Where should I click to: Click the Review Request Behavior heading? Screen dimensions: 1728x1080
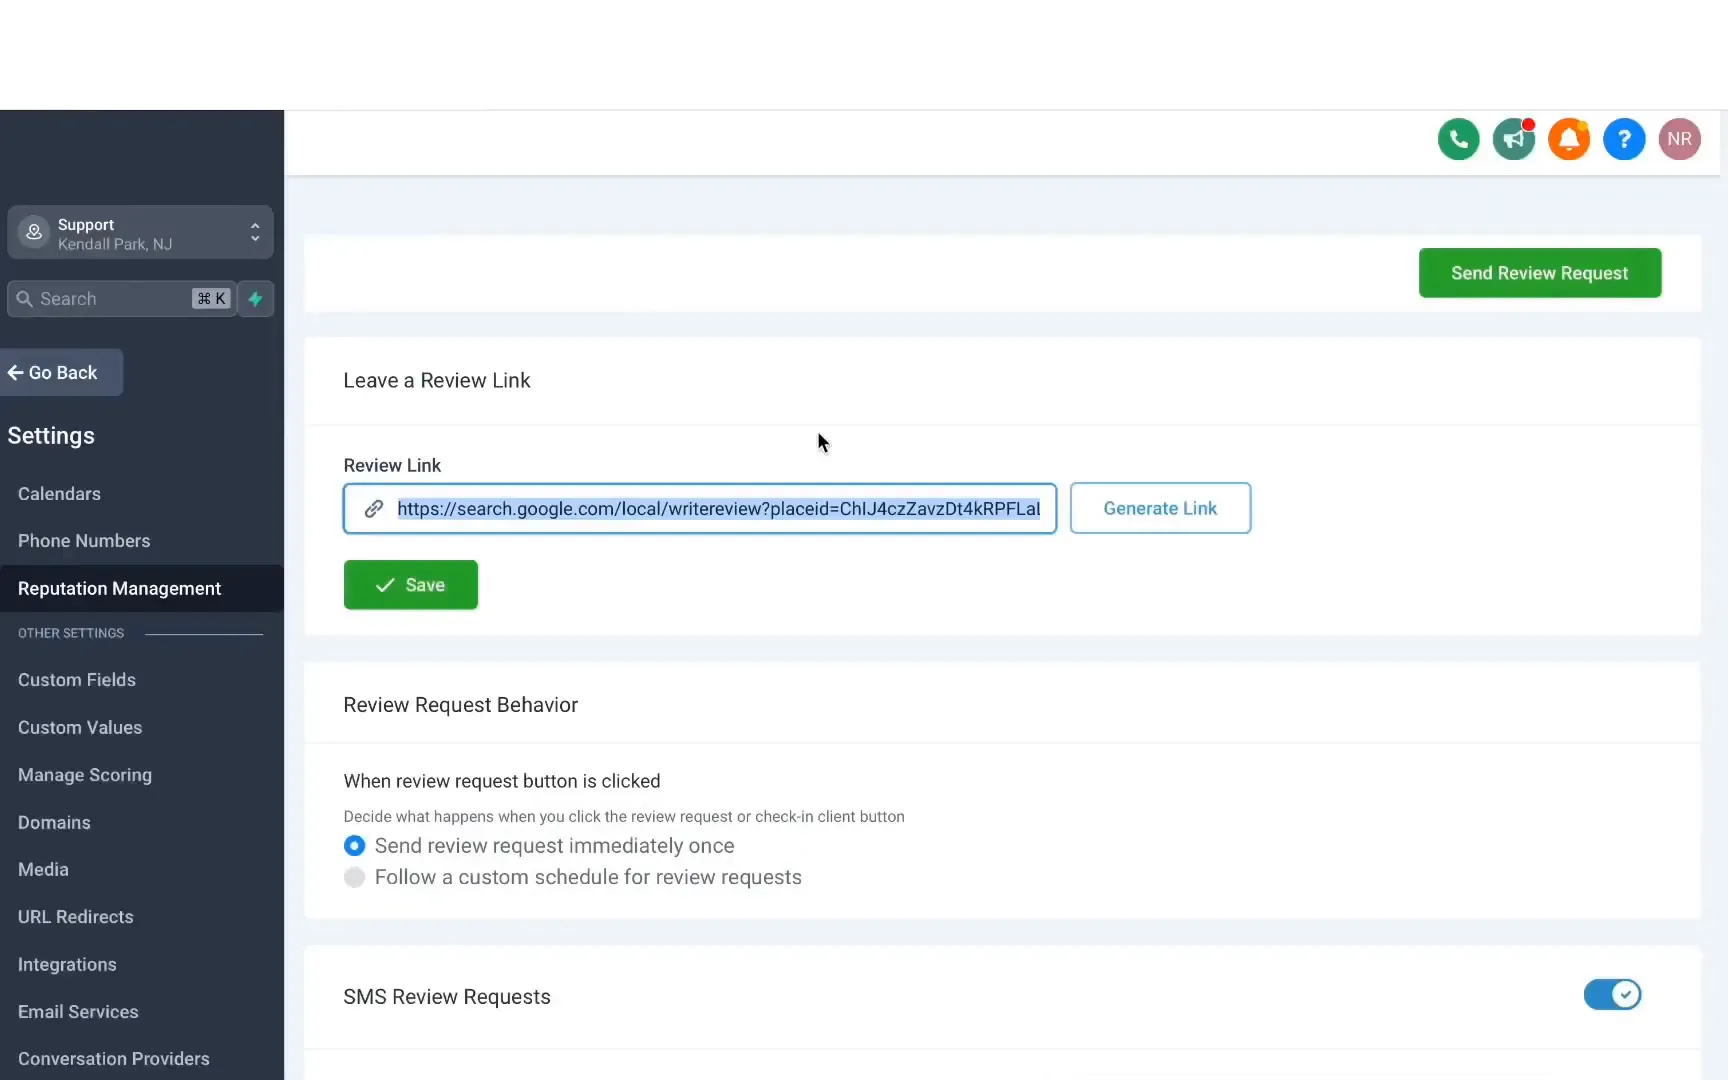pyautogui.click(x=460, y=705)
